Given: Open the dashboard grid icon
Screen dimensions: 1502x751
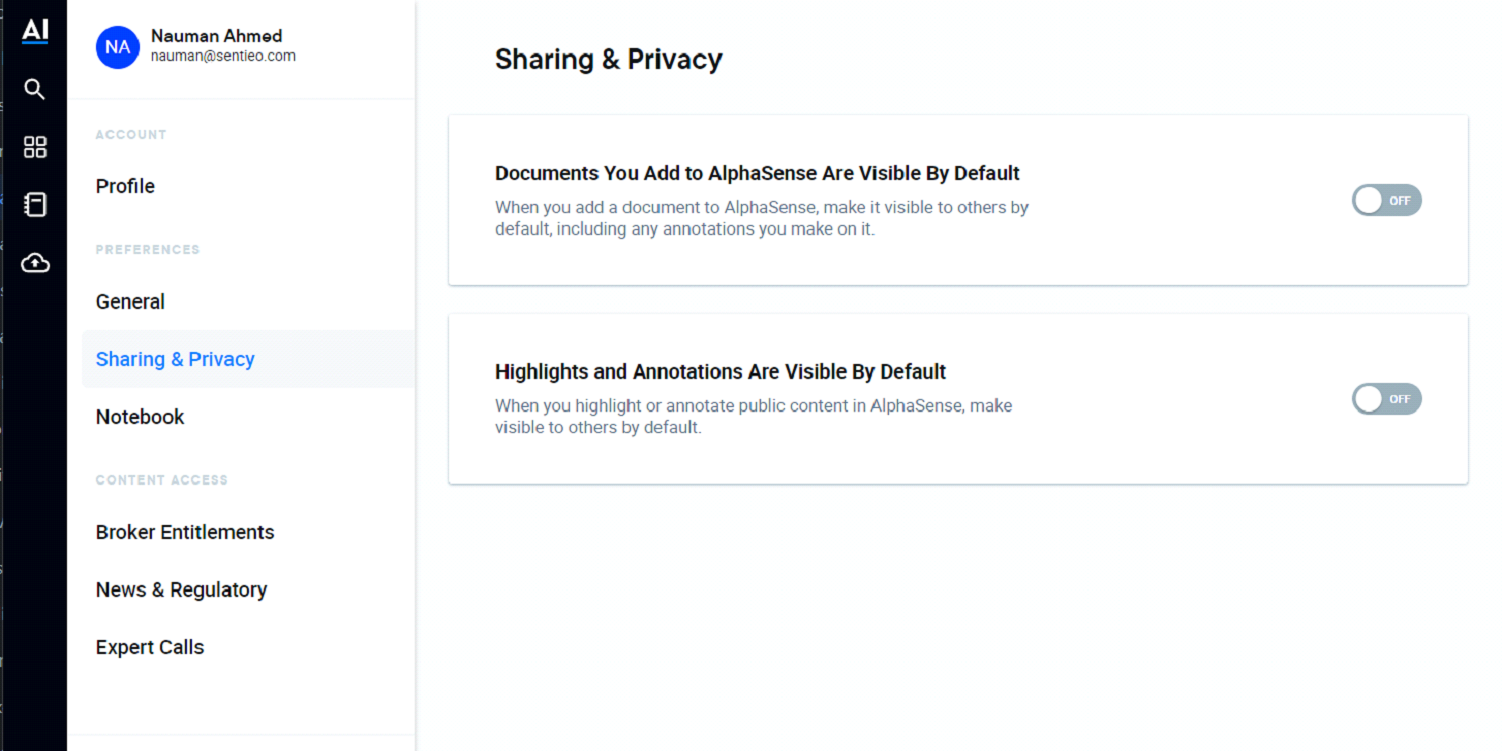Looking at the screenshot, I should click(x=35, y=148).
